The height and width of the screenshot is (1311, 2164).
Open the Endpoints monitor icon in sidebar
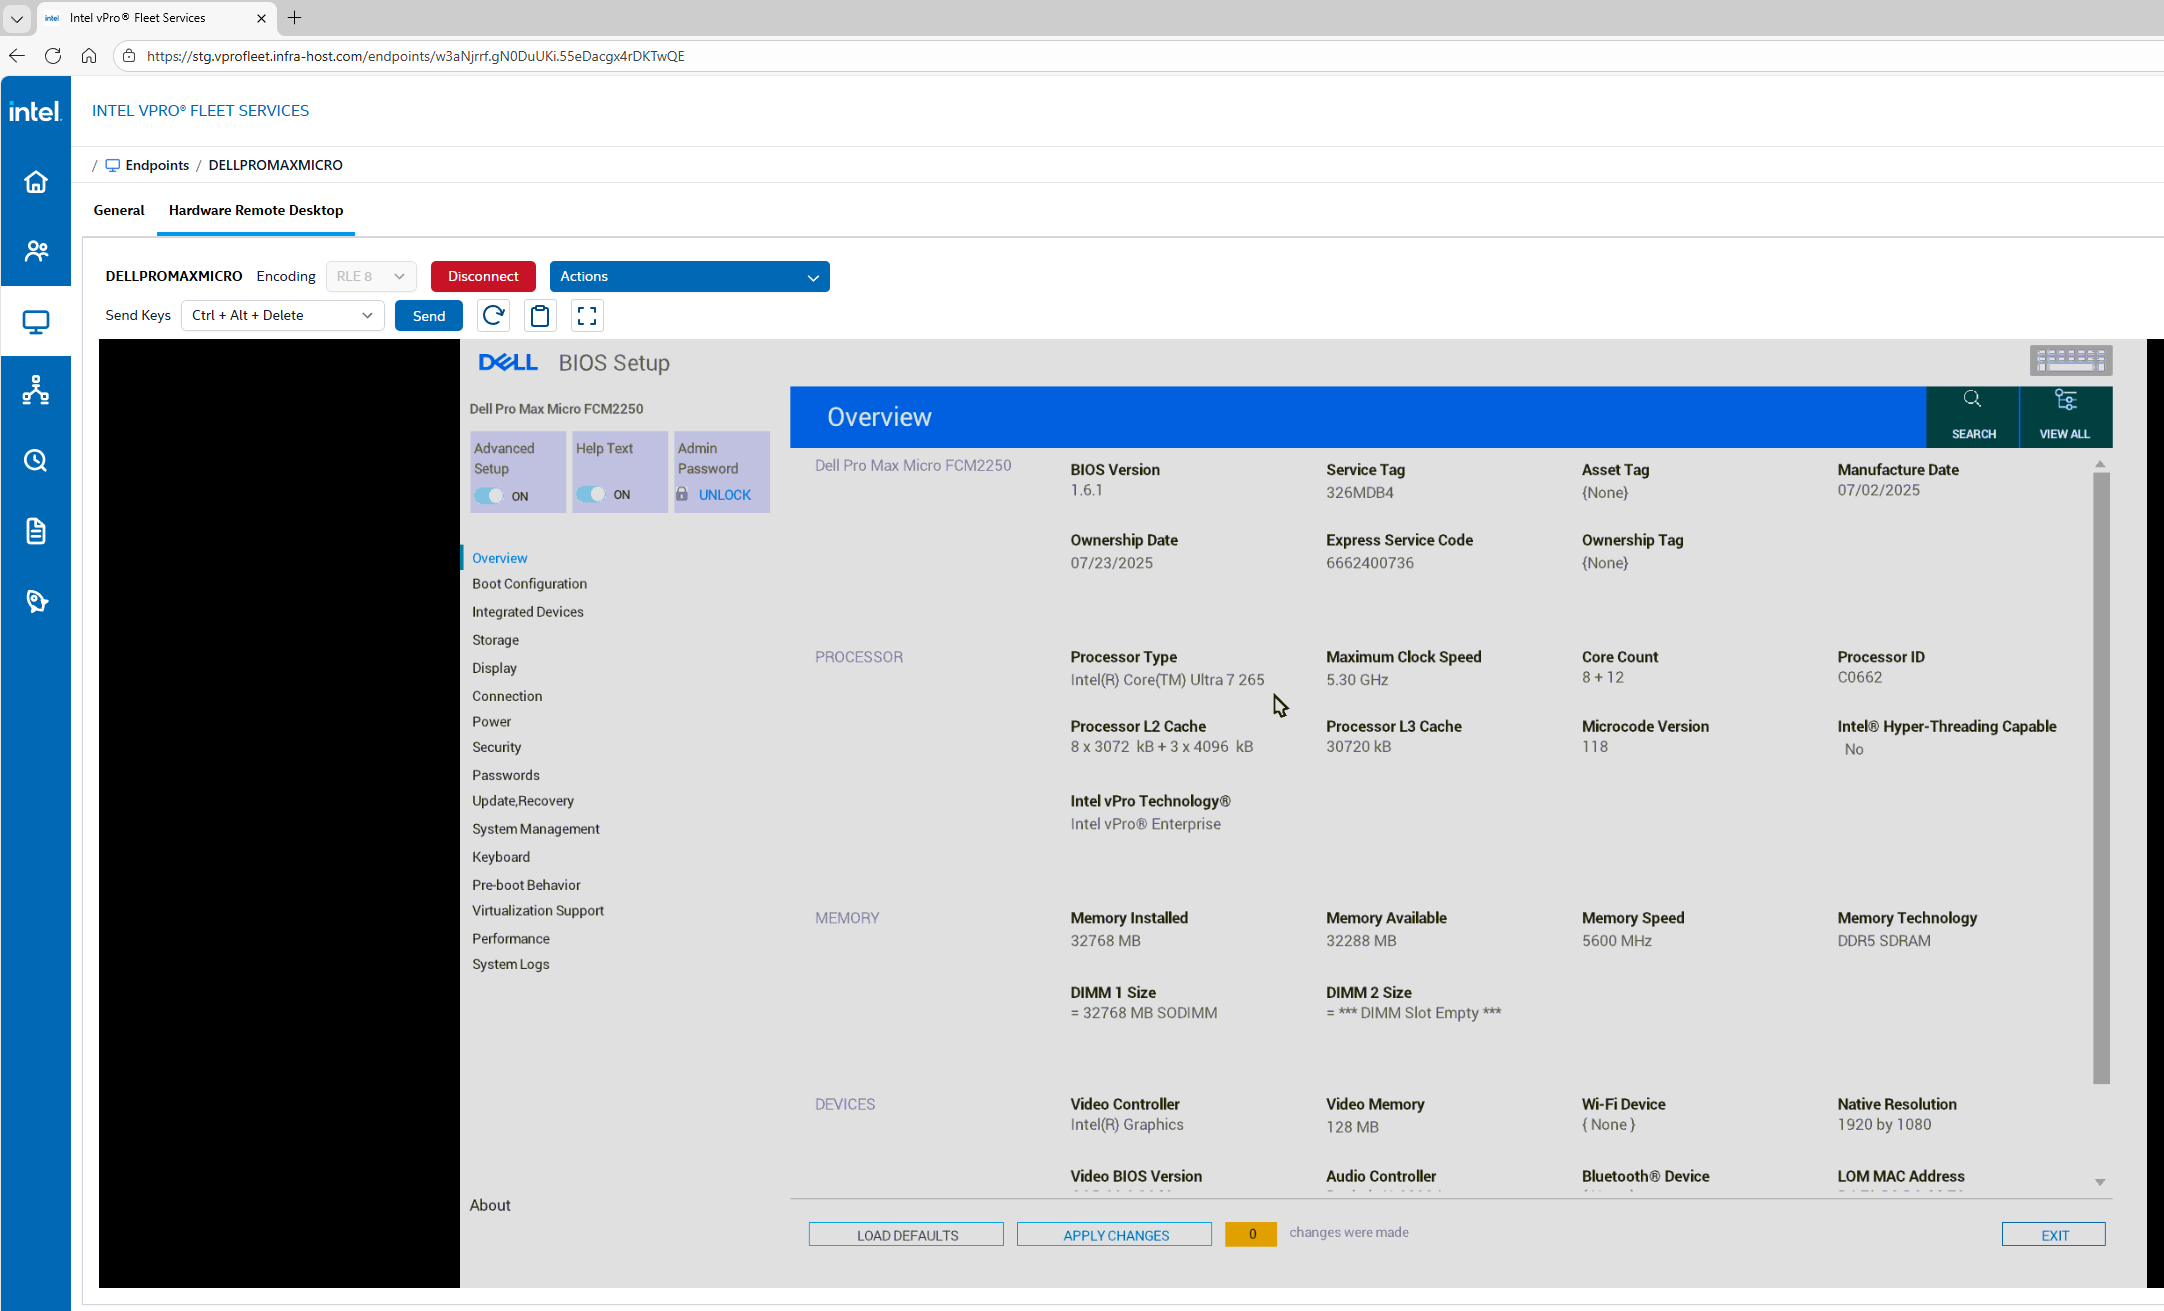coord(36,322)
